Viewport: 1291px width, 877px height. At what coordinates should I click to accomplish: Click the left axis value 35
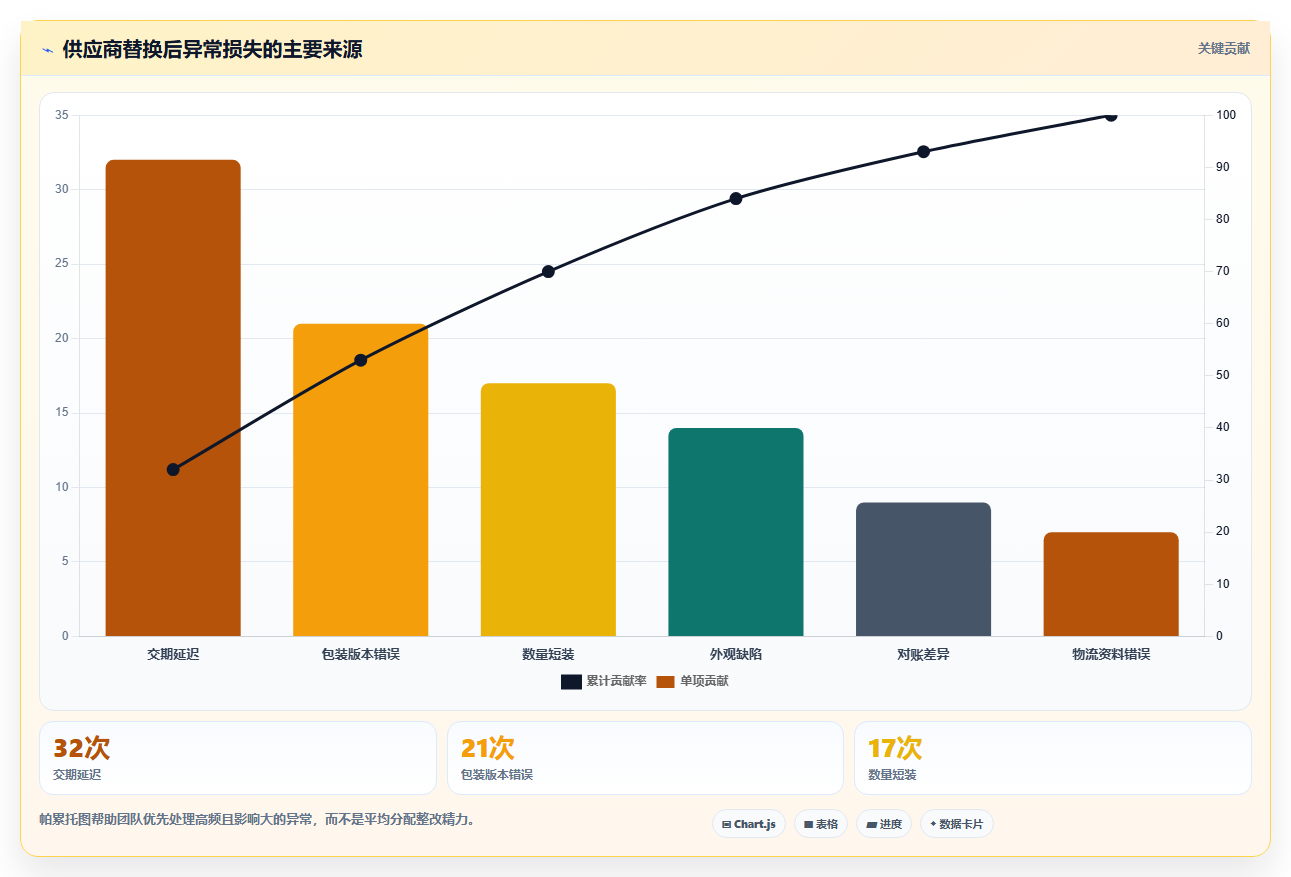tap(62, 115)
